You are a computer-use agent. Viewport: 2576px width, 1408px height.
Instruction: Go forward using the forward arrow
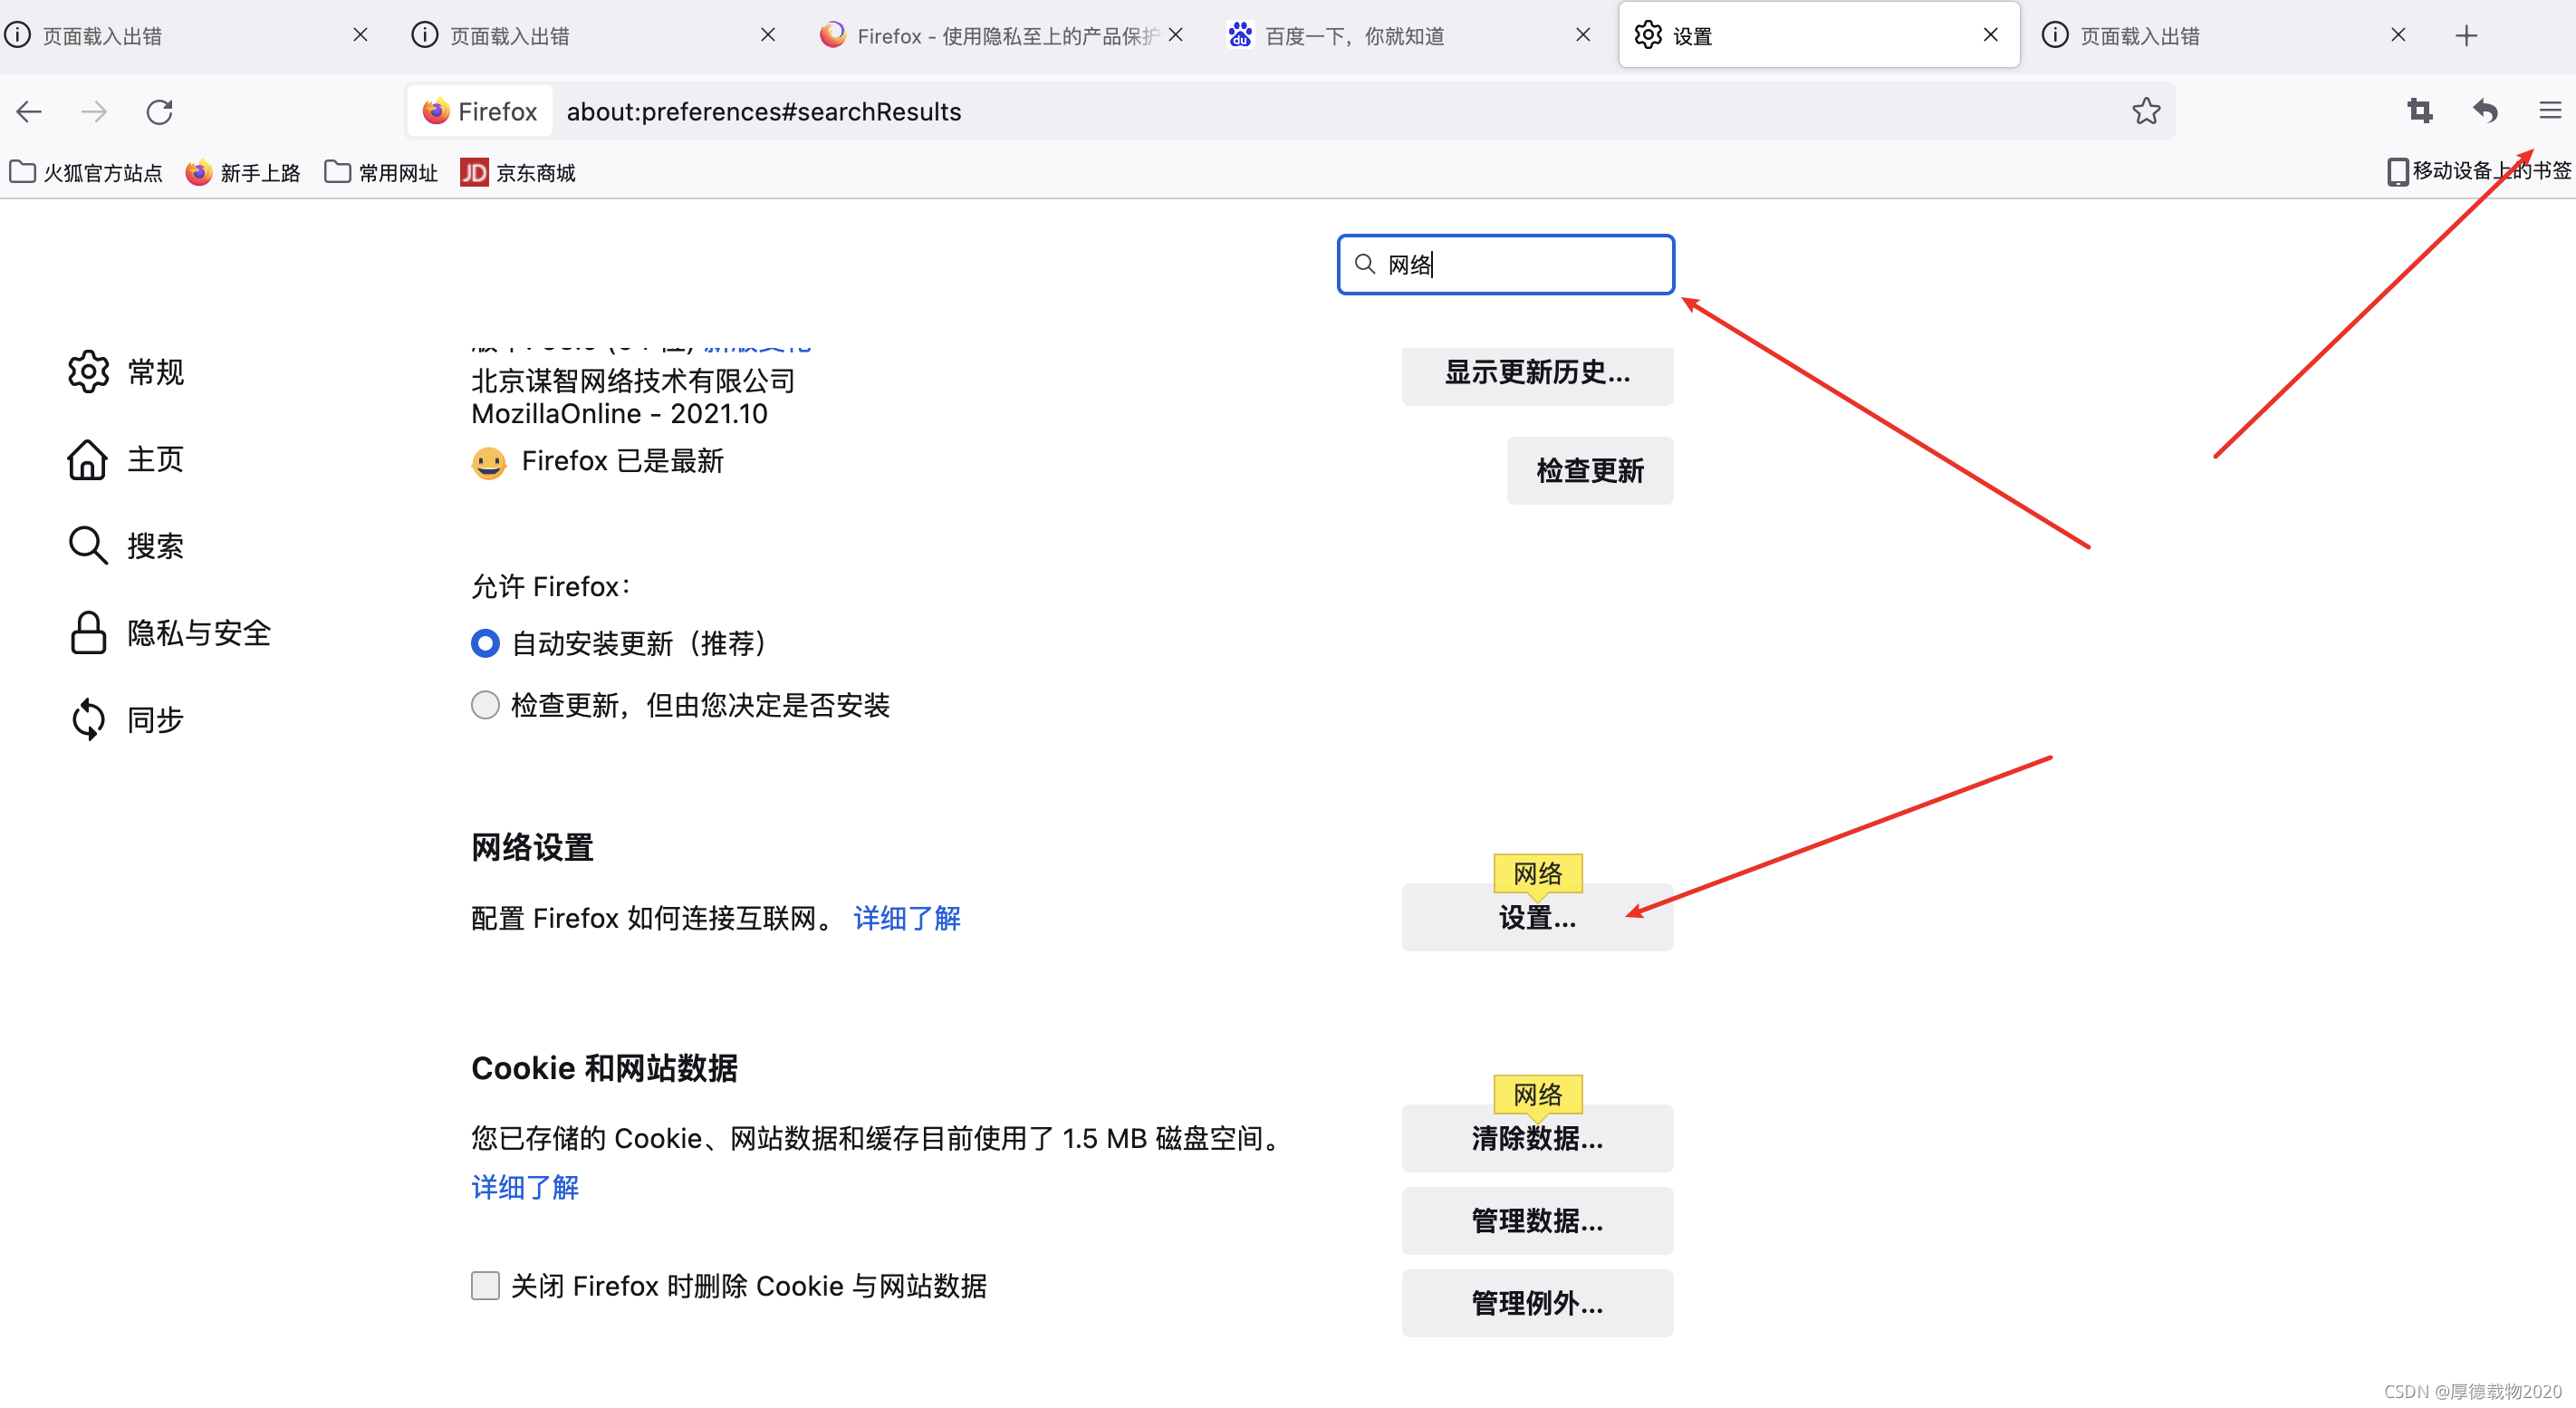94,111
